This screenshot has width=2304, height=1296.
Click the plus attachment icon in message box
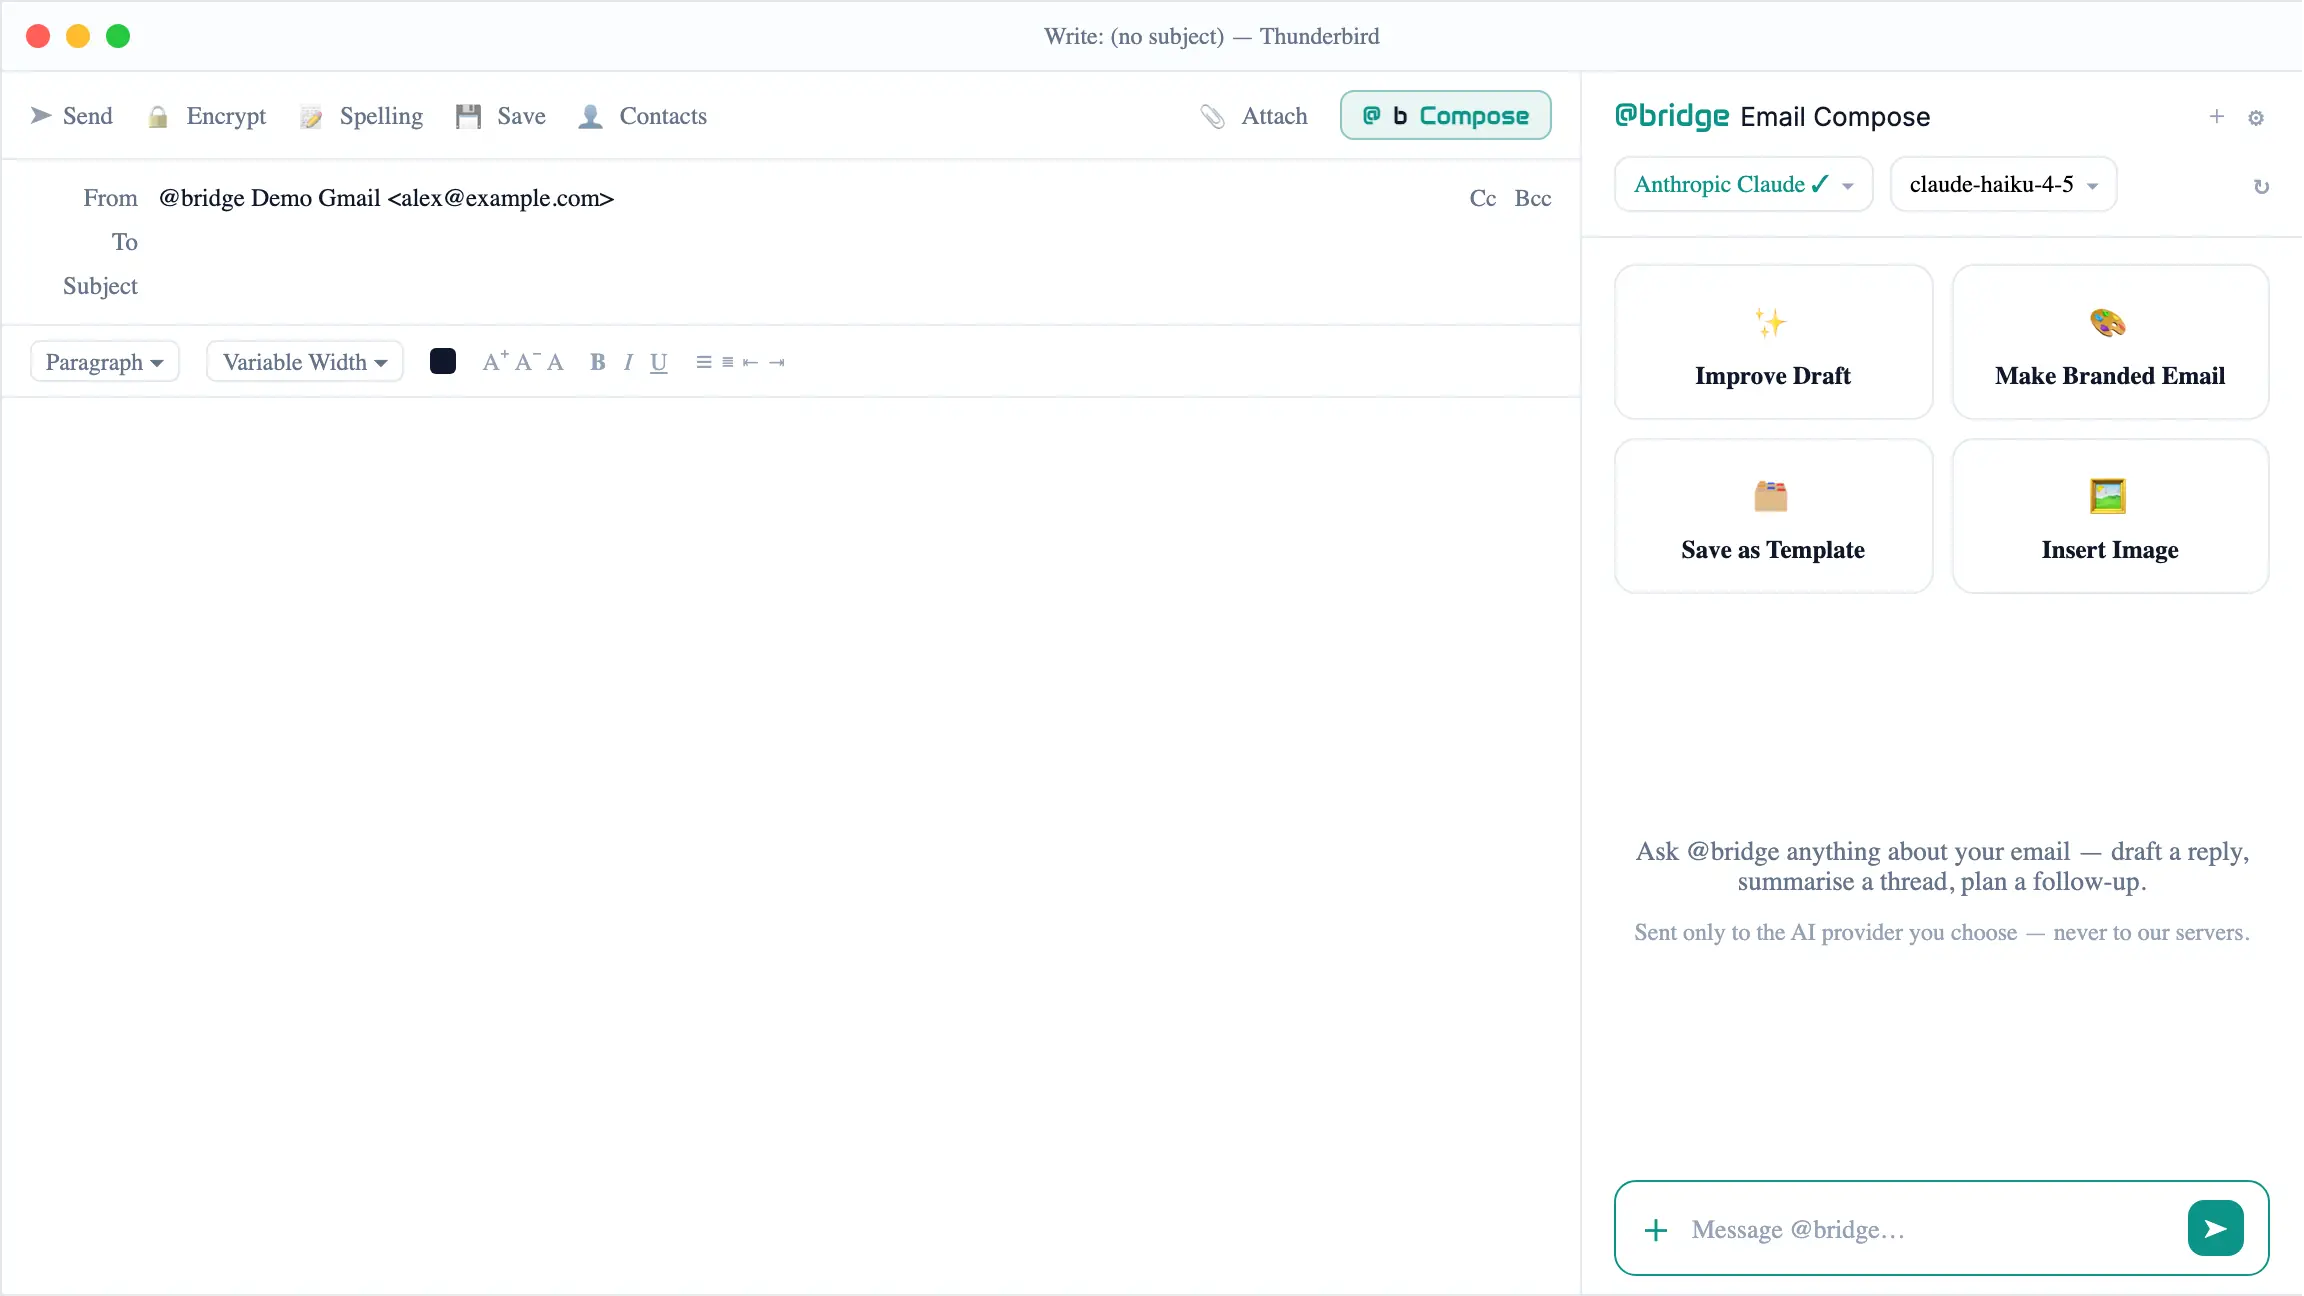[1656, 1230]
